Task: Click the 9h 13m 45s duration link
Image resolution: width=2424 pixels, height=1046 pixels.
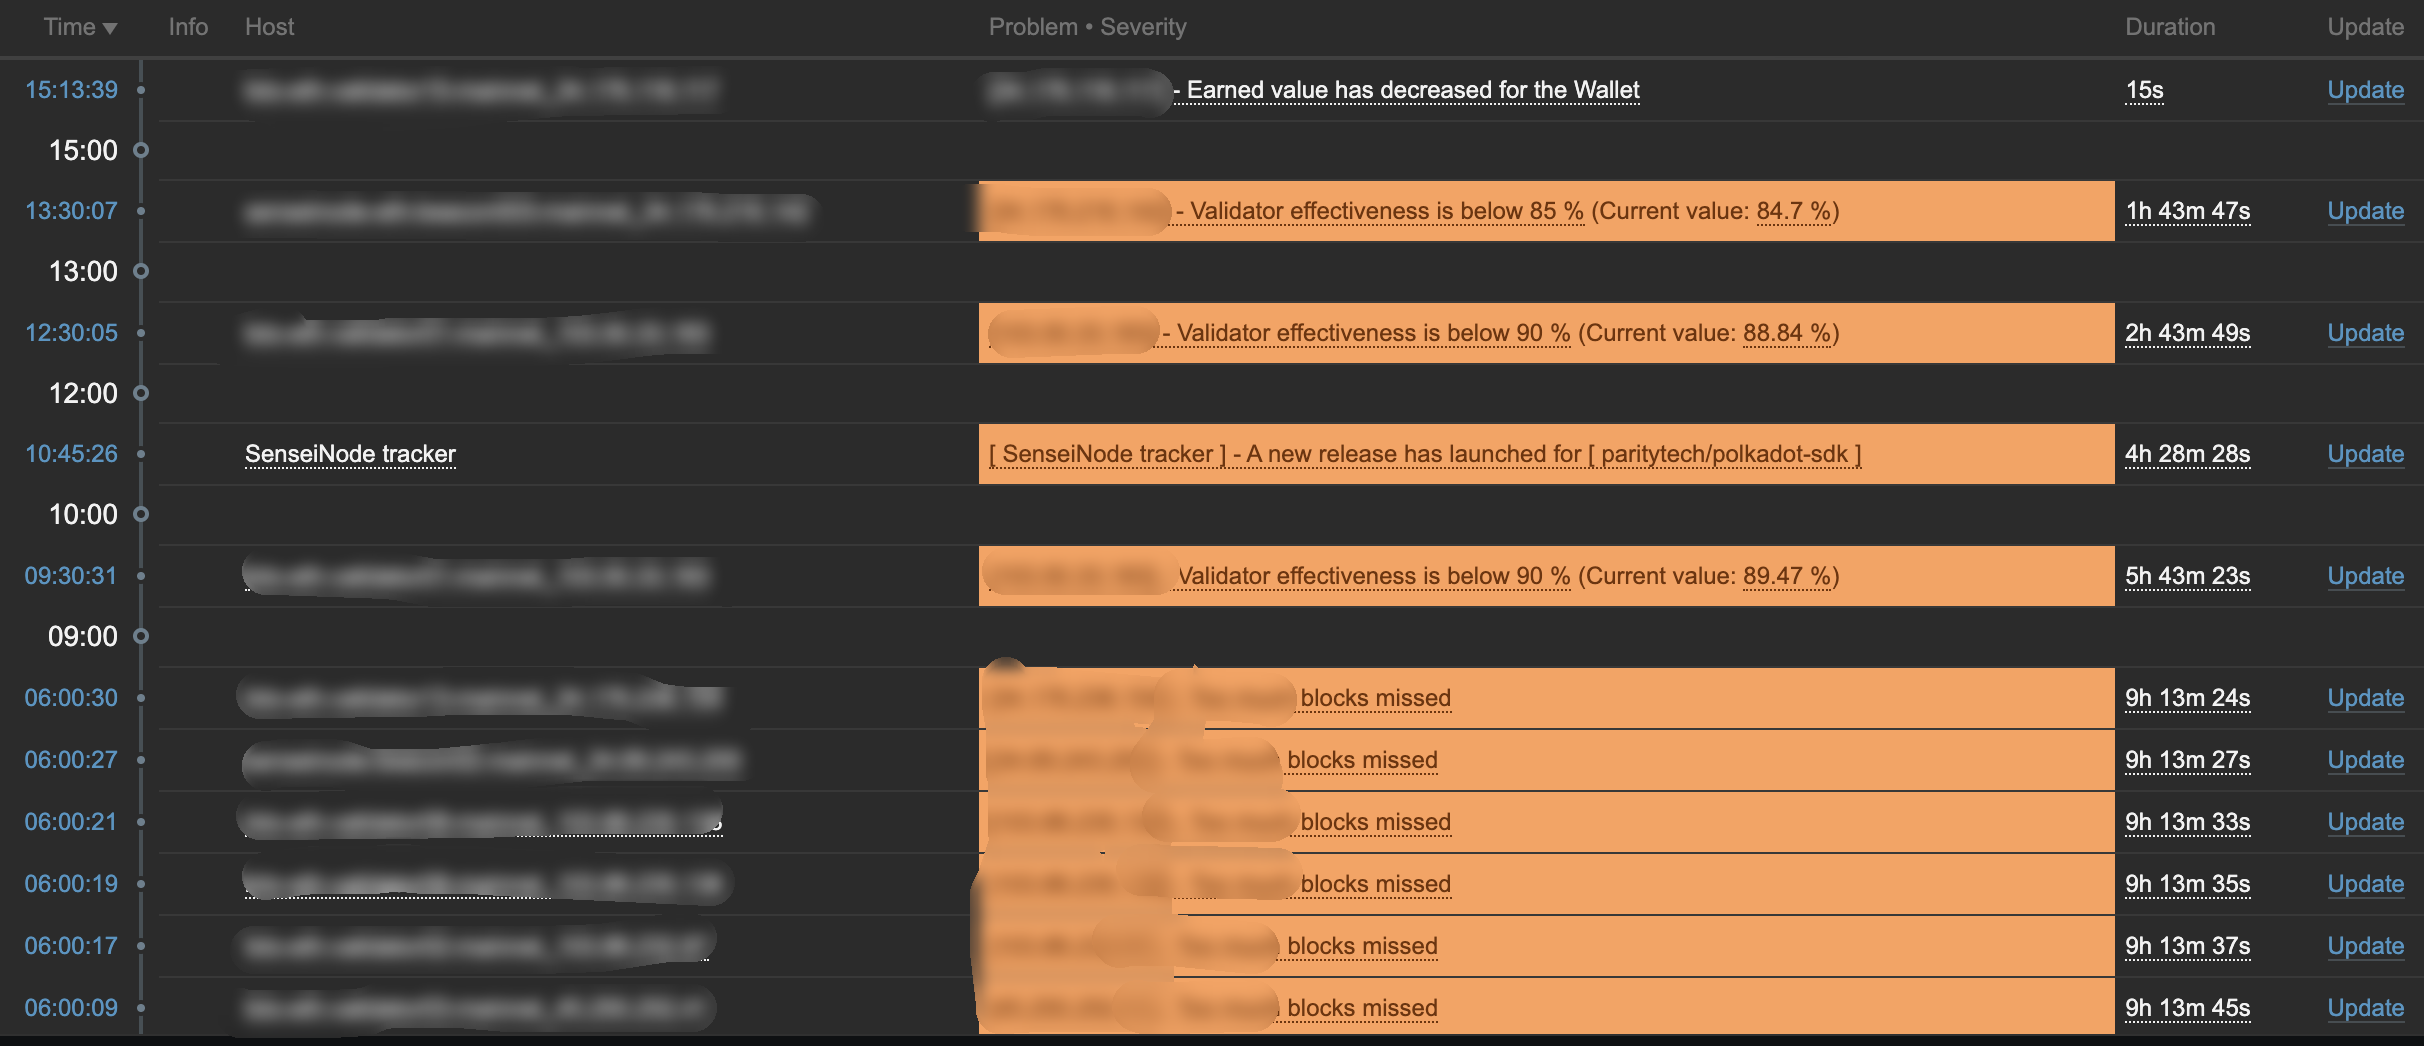Action: click(x=2187, y=1008)
